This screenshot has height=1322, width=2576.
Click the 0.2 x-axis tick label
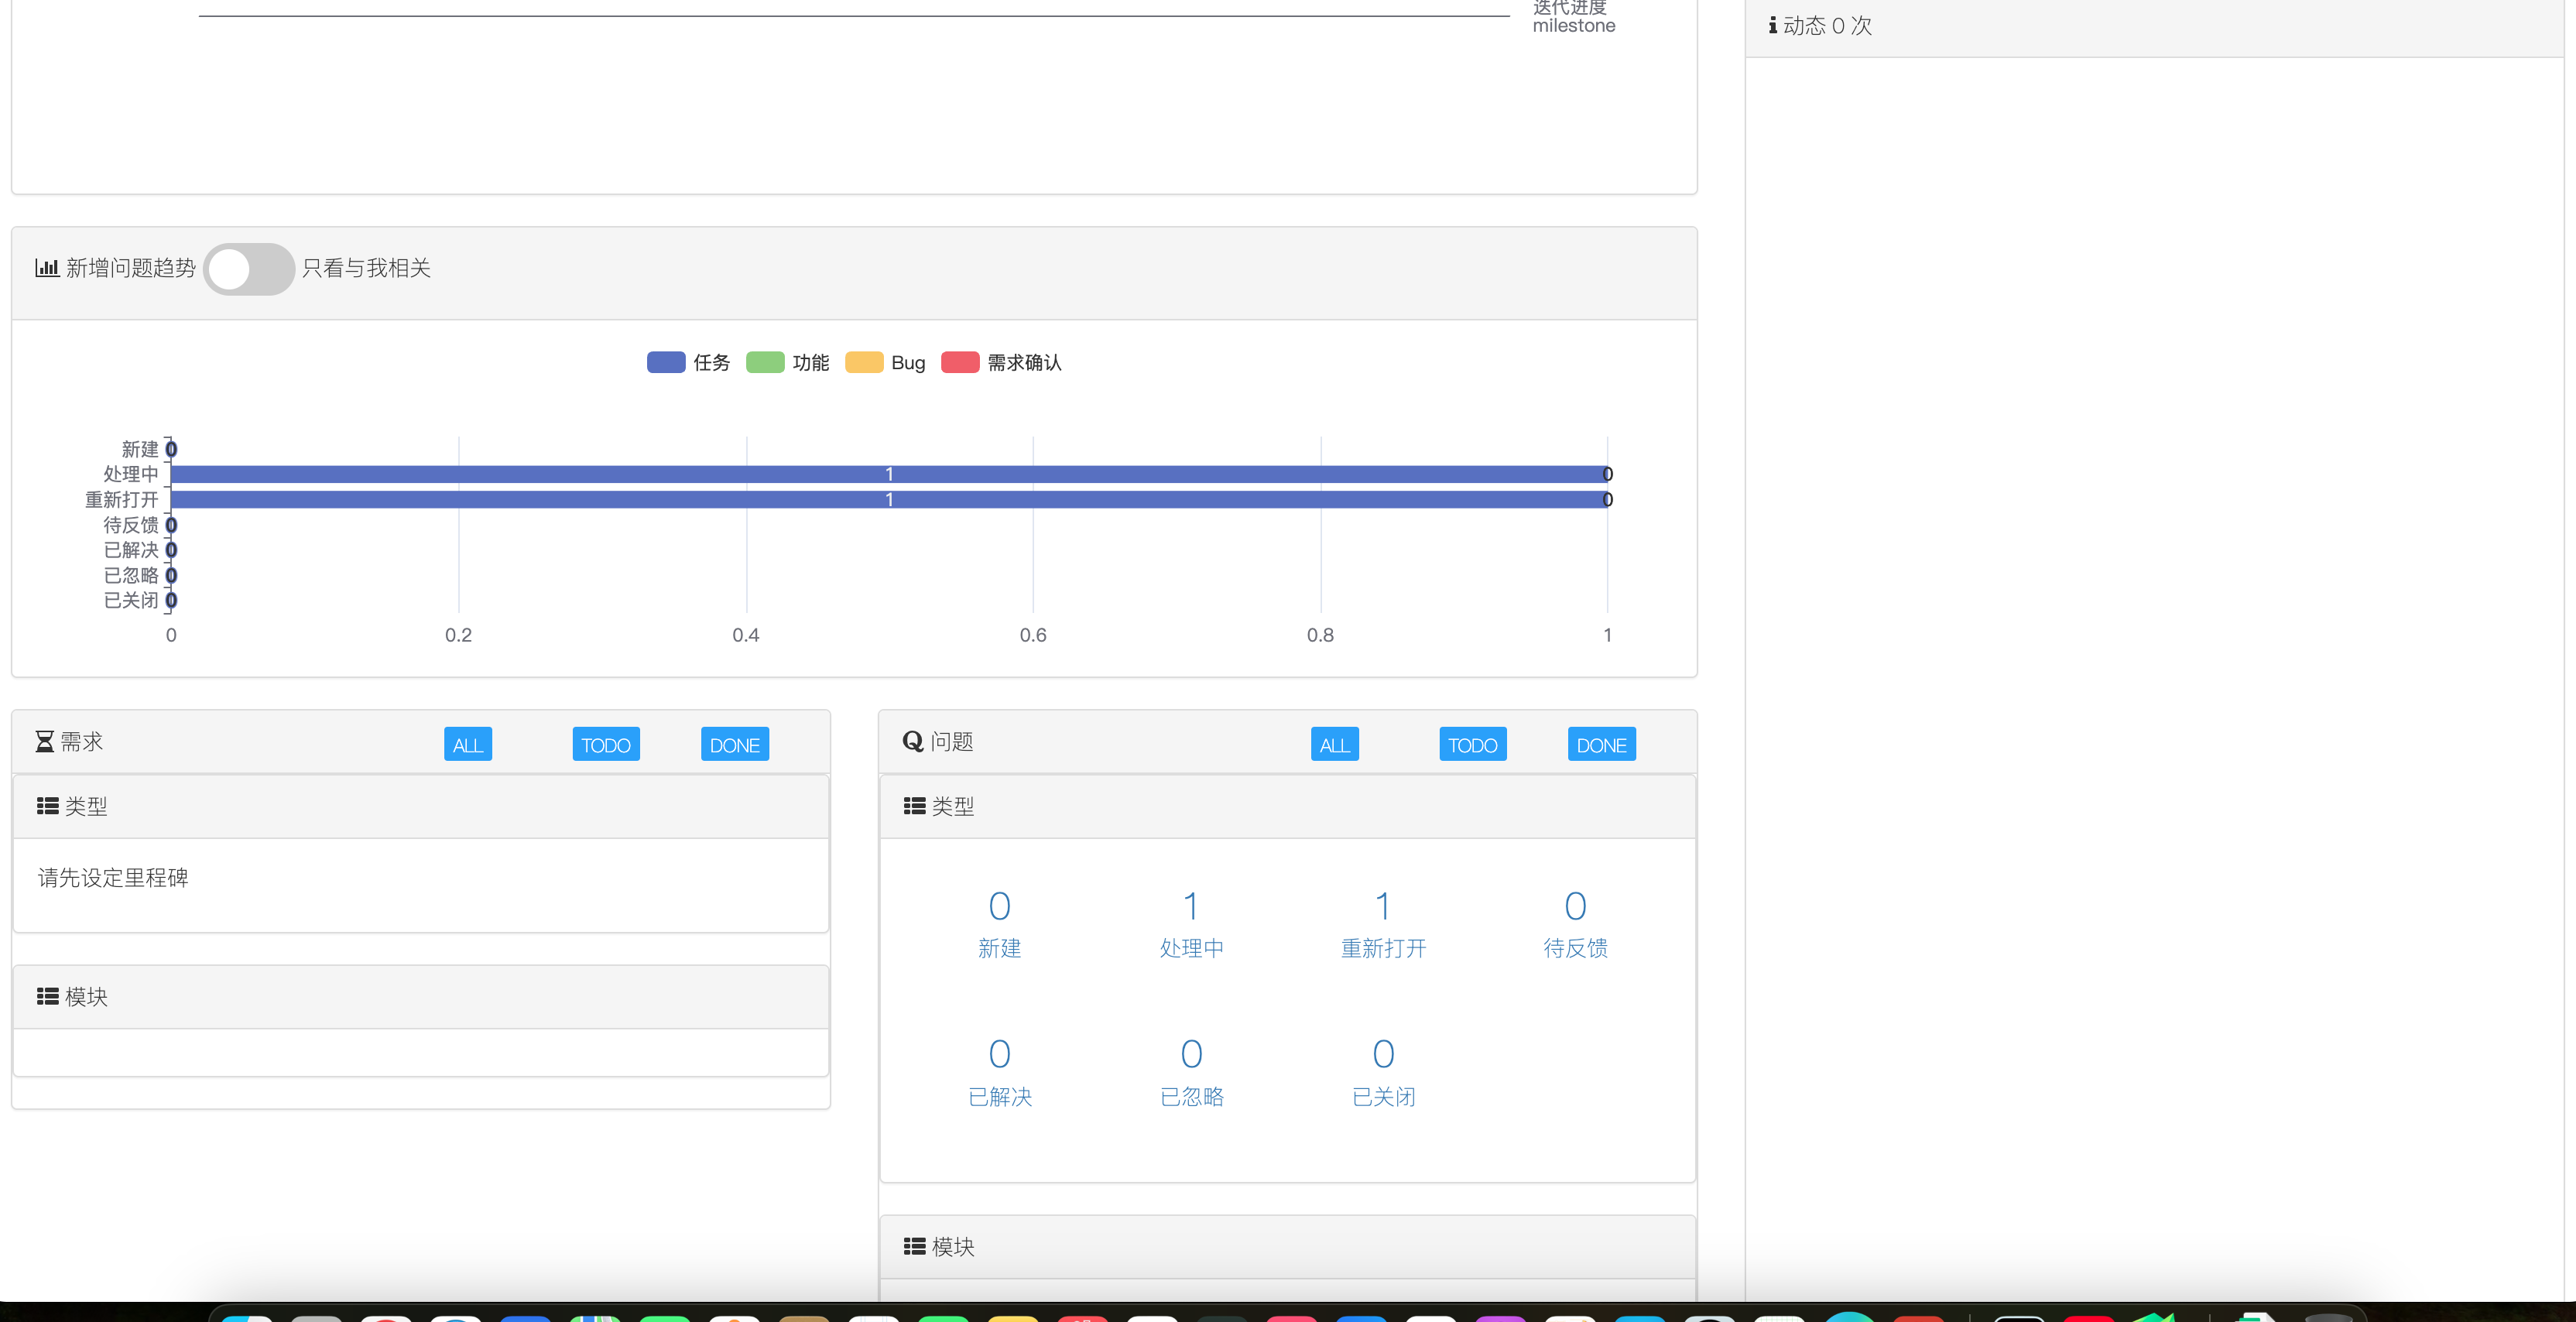458,635
